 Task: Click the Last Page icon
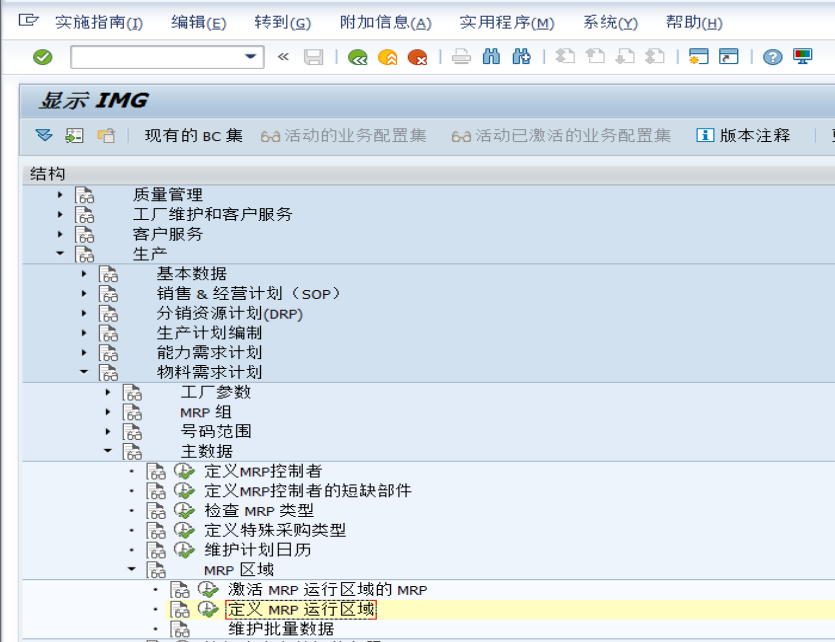point(655,56)
